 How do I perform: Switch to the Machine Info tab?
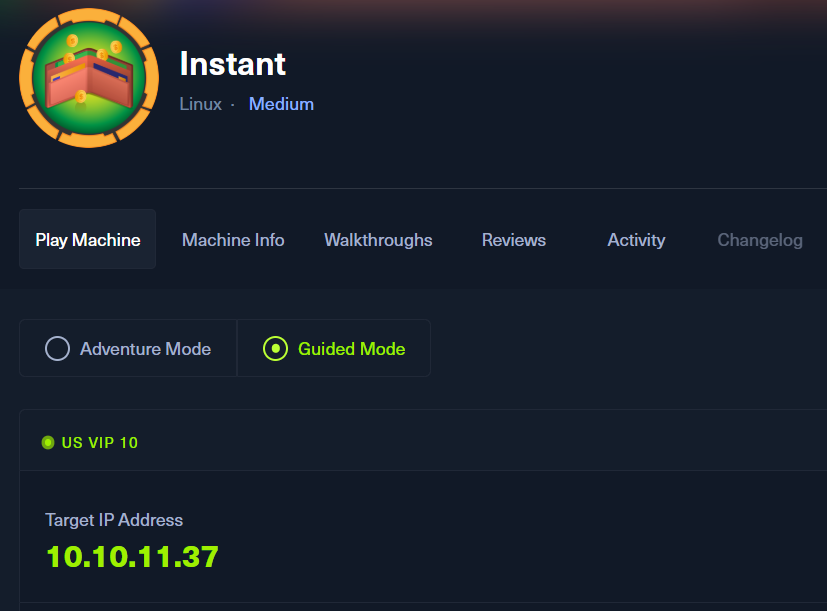click(x=233, y=240)
